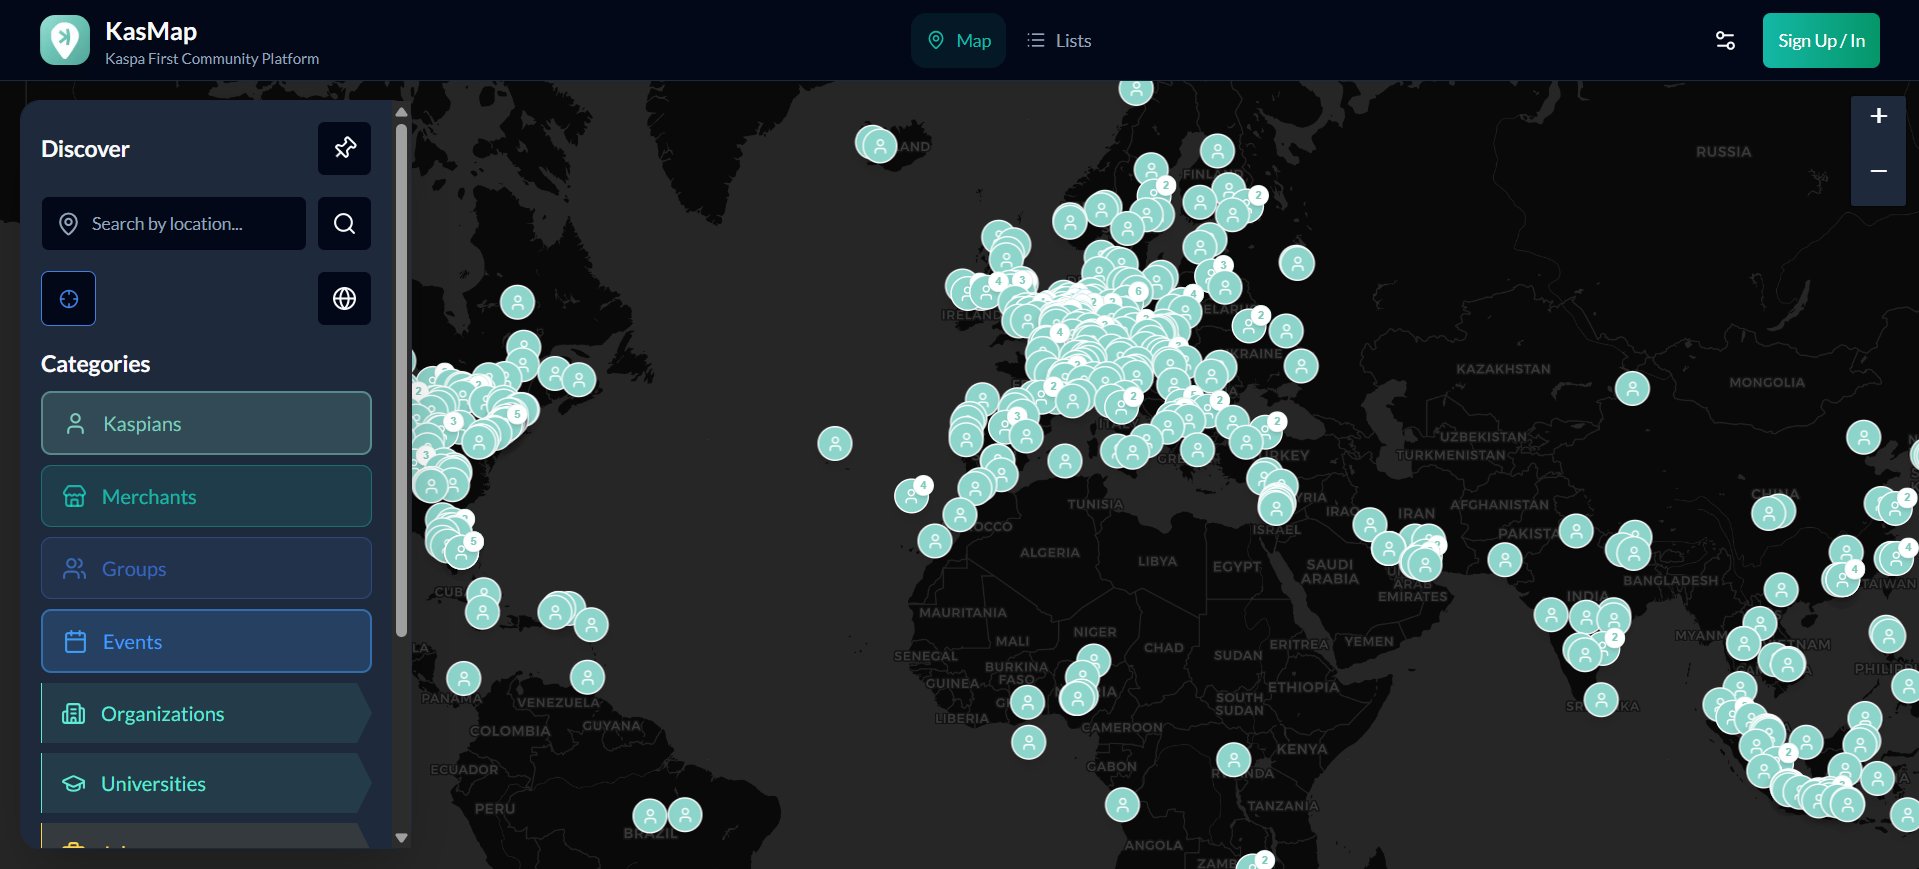Click the KasMap logo icon
Screen dimensions: 1919x869
point(65,40)
